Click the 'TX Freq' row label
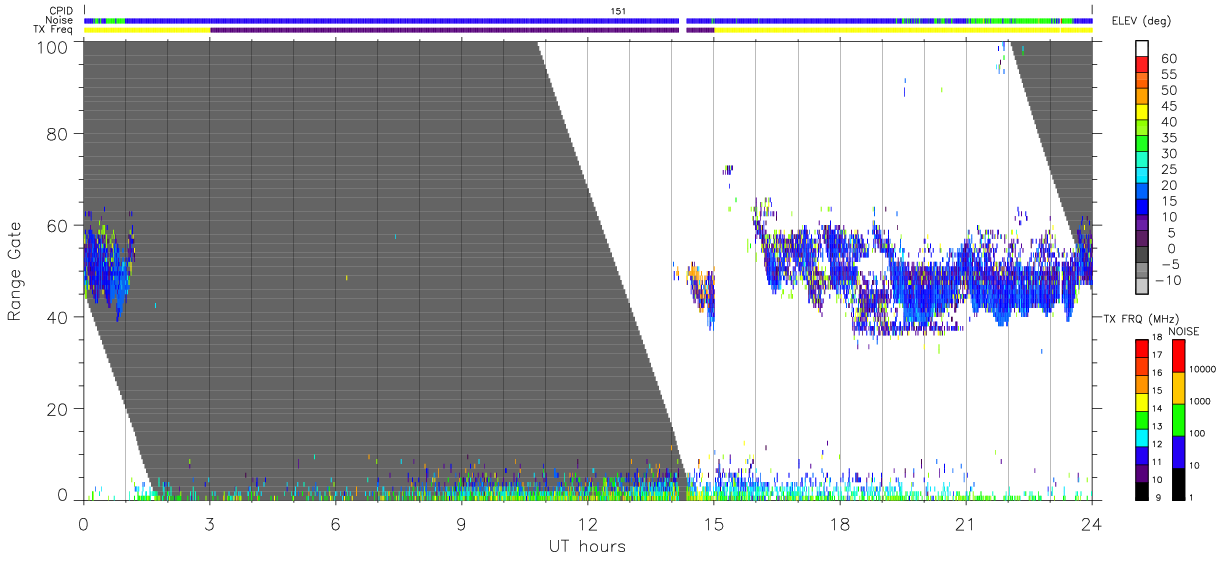Viewport: 1228px width, 567px height. click(54, 30)
